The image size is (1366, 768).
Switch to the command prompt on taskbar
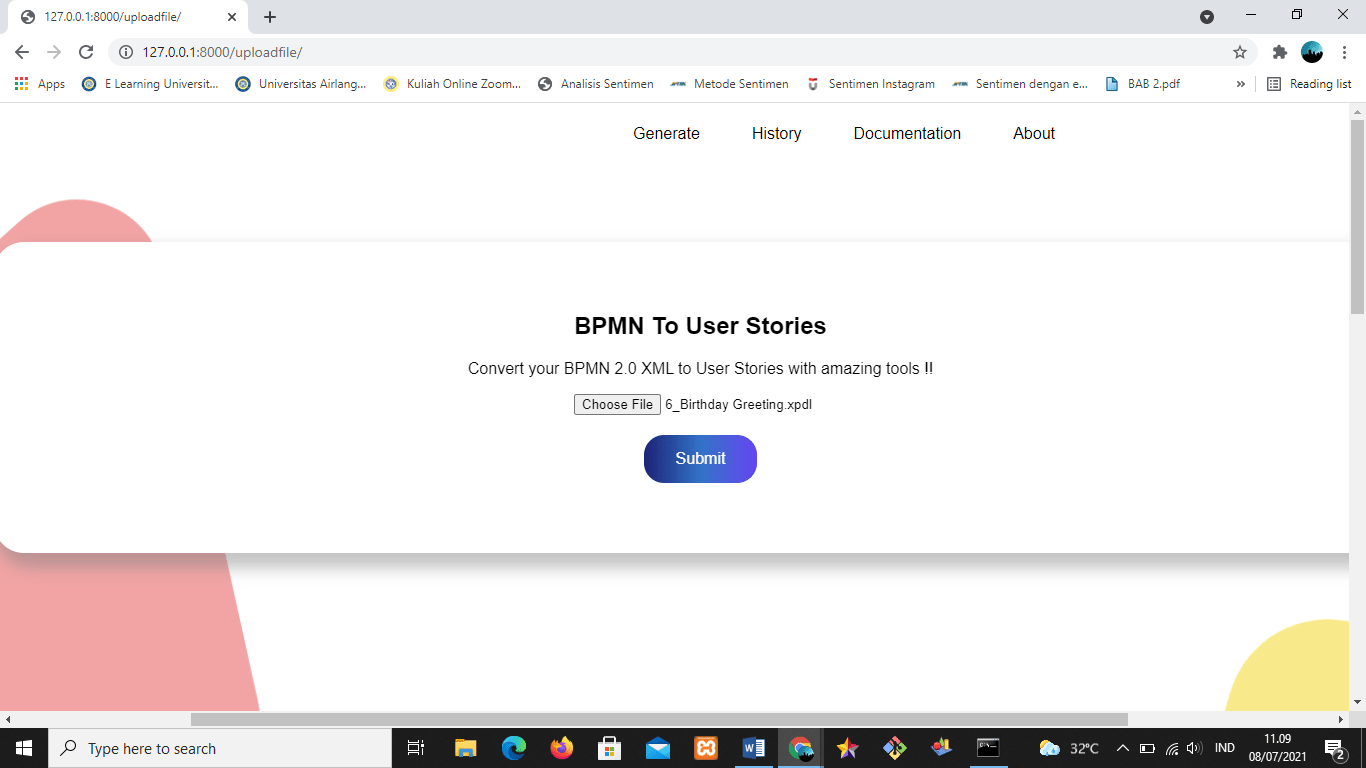click(988, 748)
